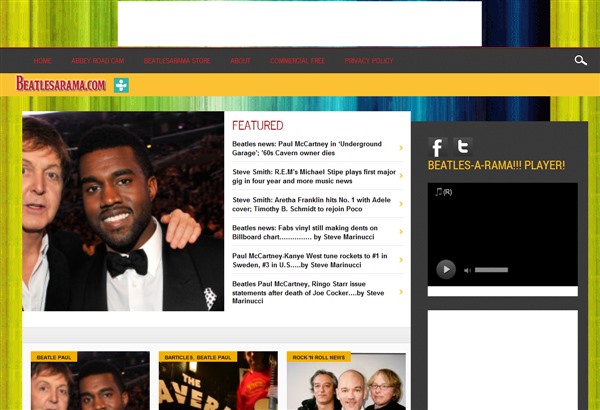Image resolution: width=600 pixels, height=410 pixels.
Task: Open the Beatle Paul category tag
Action: point(54,357)
